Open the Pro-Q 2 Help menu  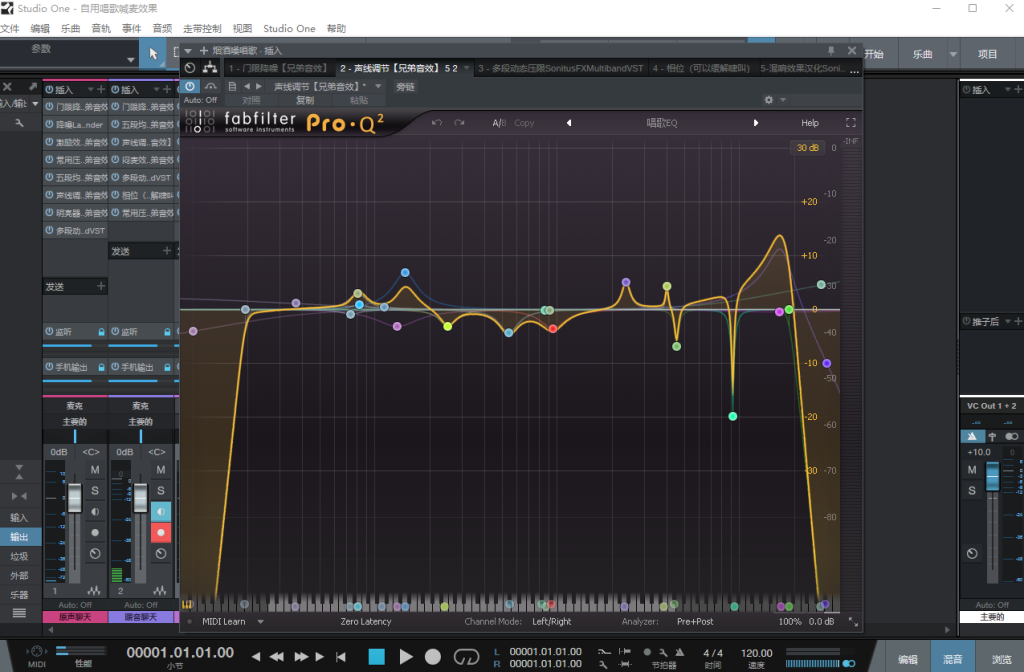[x=810, y=123]
